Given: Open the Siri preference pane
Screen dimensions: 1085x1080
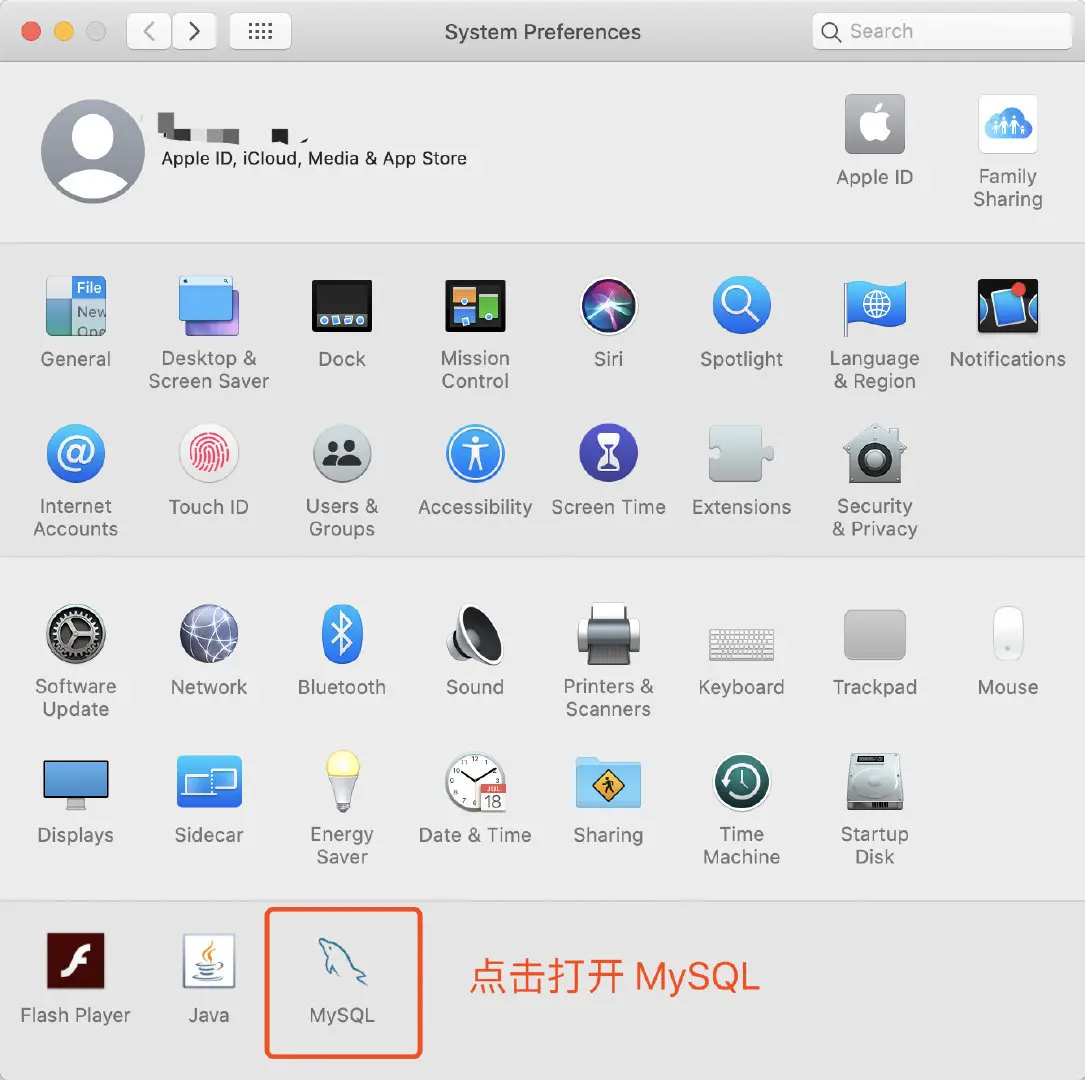Looking at the screenshot, I should 608,306.
